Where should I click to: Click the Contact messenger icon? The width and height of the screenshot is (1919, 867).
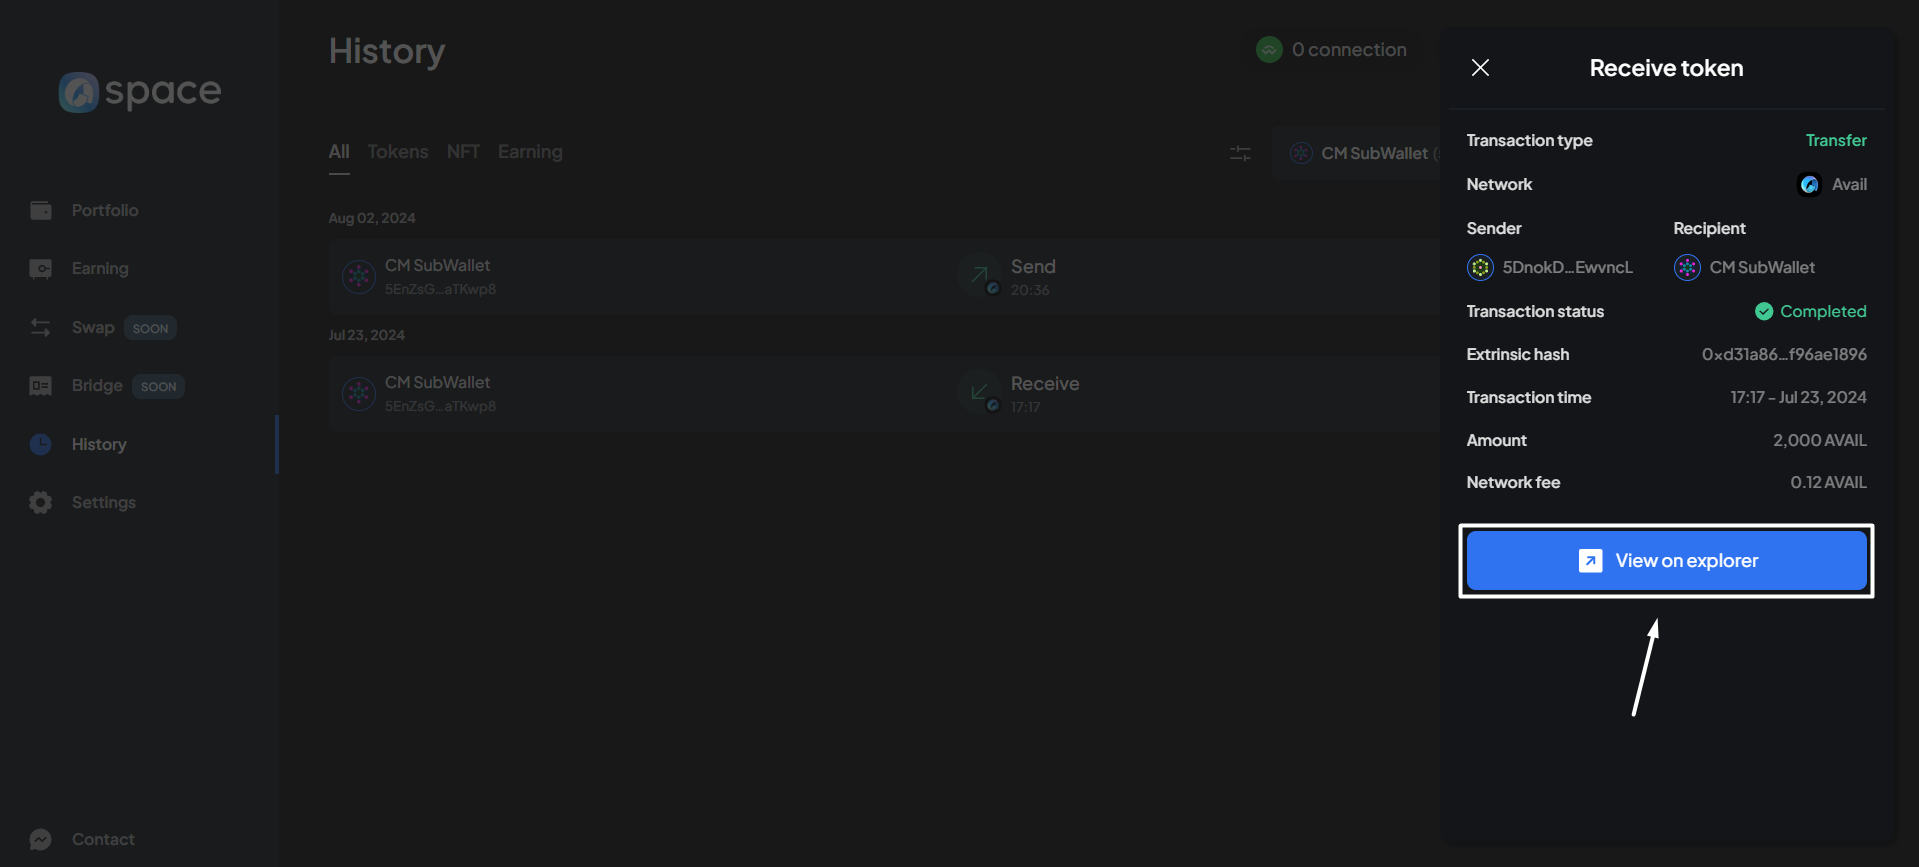coord(41,839)
